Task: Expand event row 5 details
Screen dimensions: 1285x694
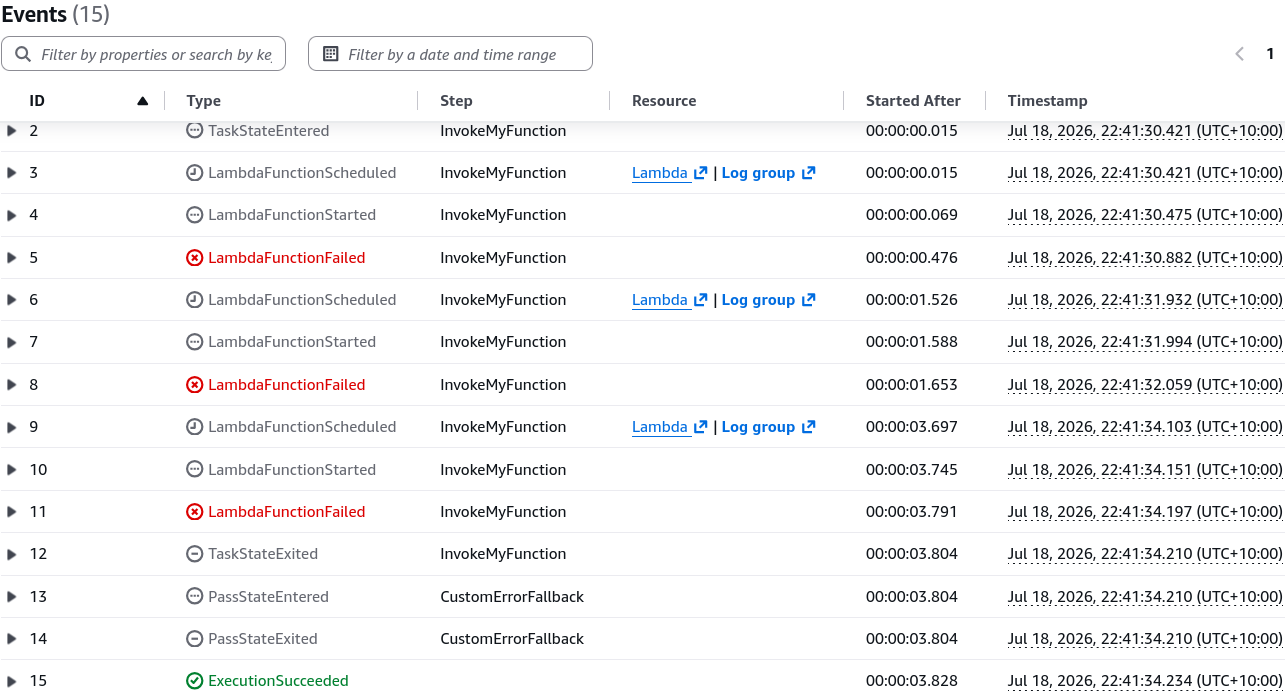Action: 12,258
